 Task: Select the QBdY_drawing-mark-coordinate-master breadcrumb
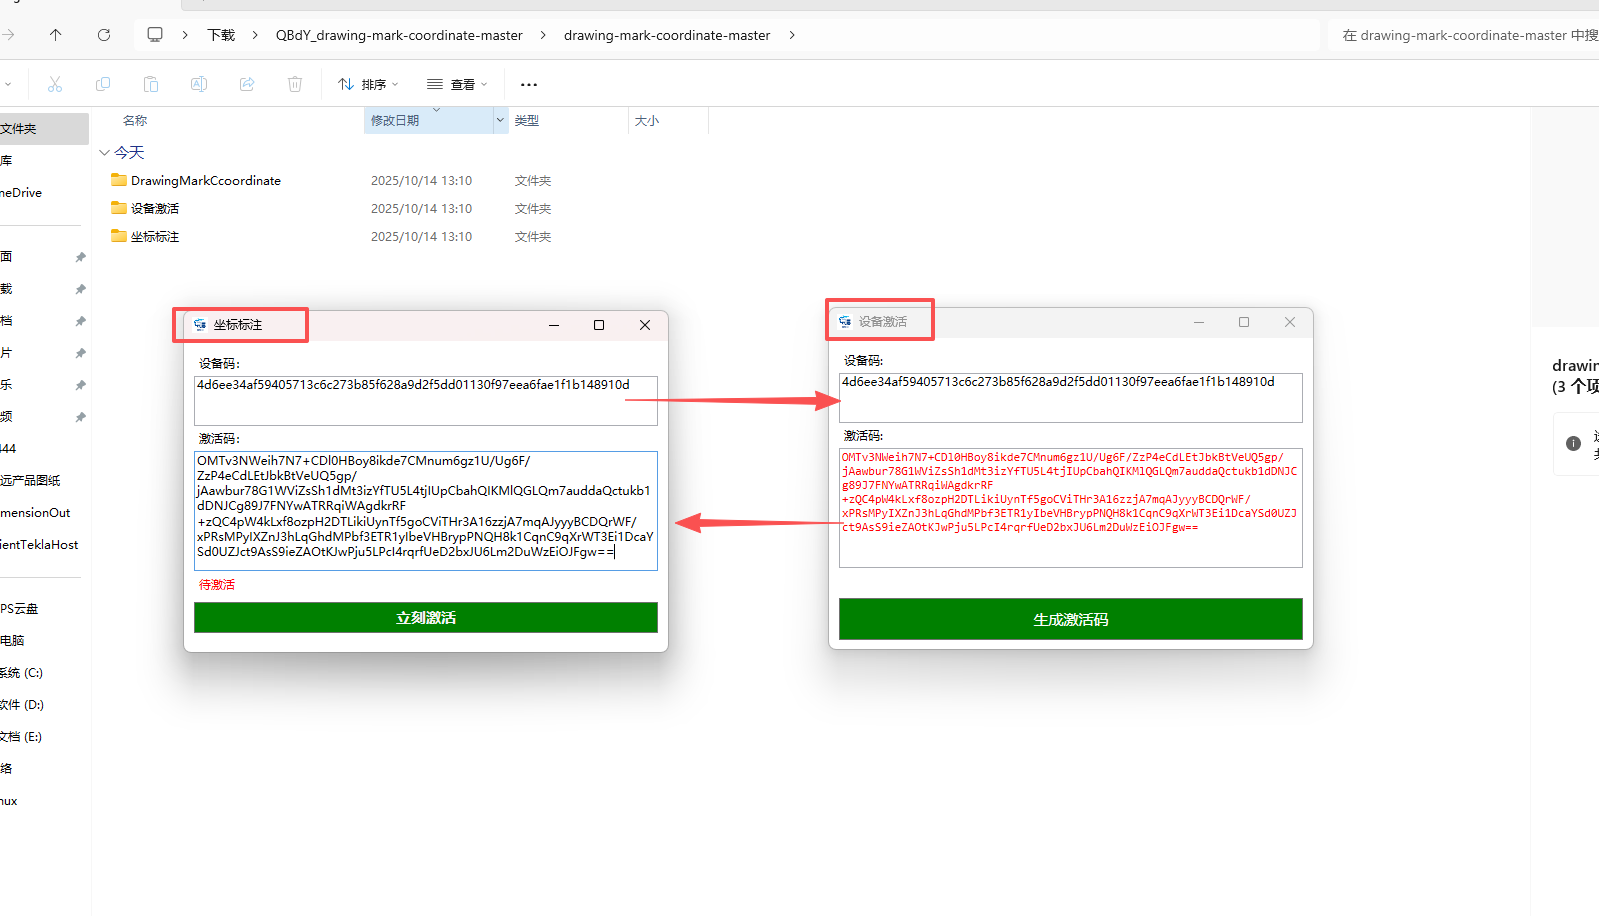399,35
